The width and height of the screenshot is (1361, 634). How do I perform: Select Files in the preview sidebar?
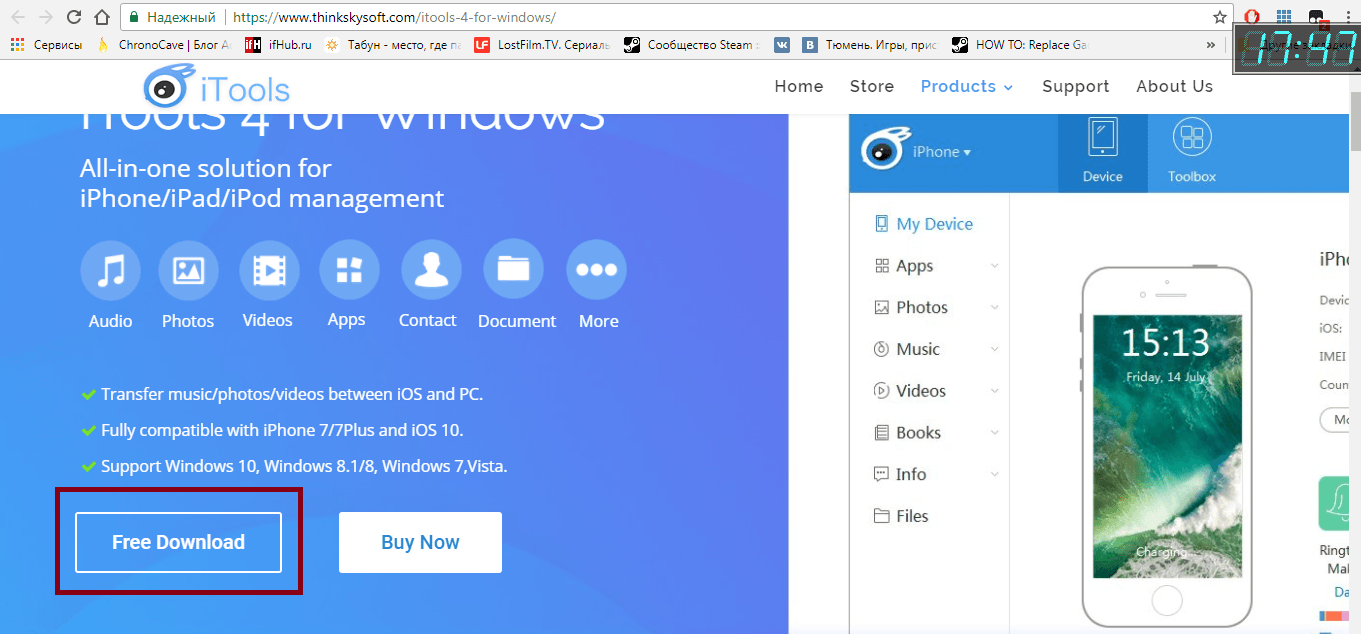click(x=901, y=516)
